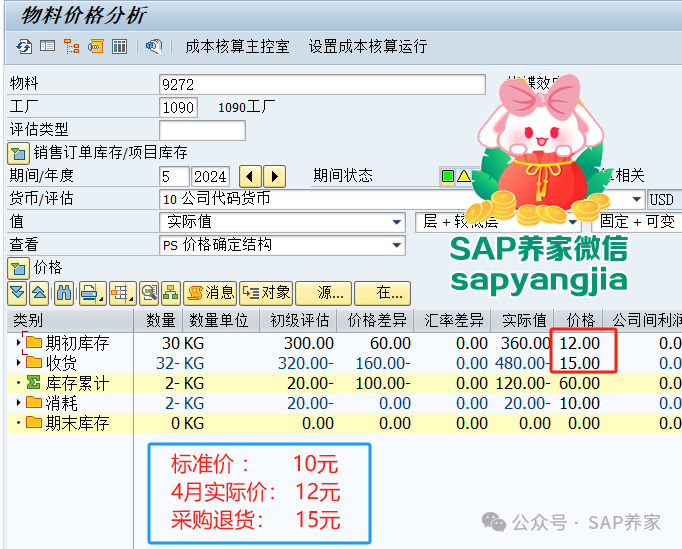Click the 实际值 column header
This screenshot has width=682, height=549.
(523, 321)
